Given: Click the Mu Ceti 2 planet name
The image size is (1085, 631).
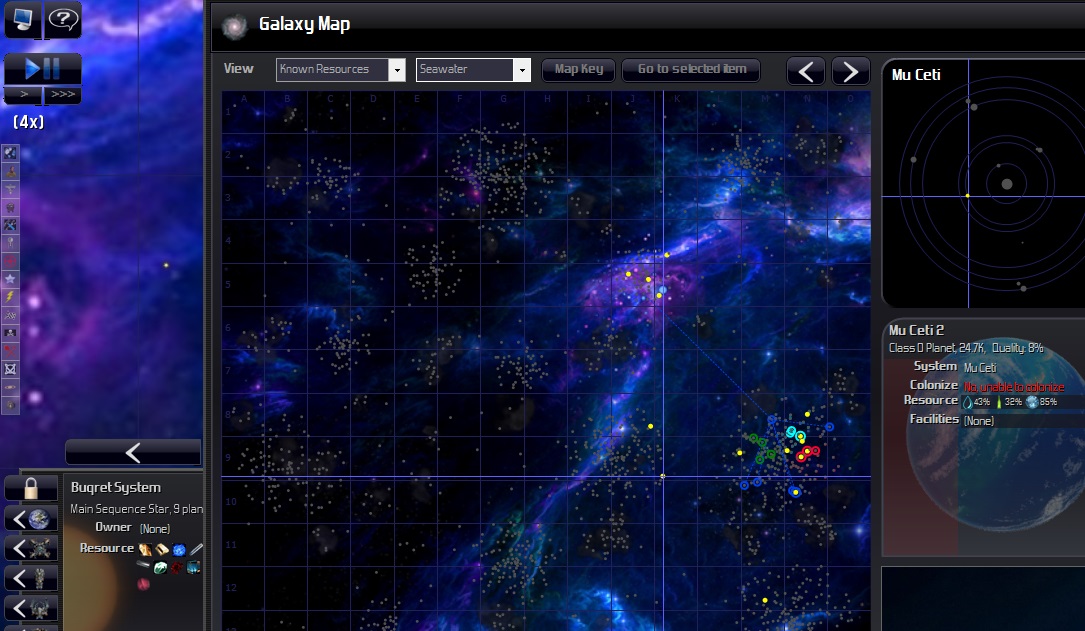Looking at the screenshot, I should click(x=916, y=331).
